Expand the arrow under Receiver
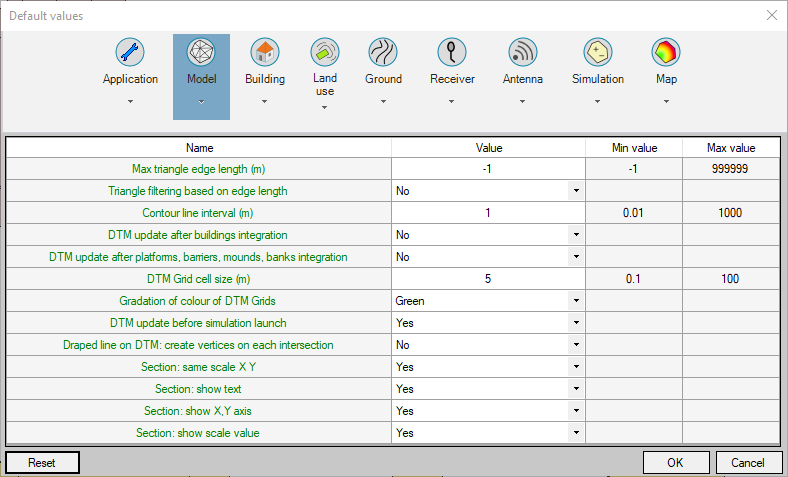The height and width of the screenshot is (477, 788). (x=451, y=102)
